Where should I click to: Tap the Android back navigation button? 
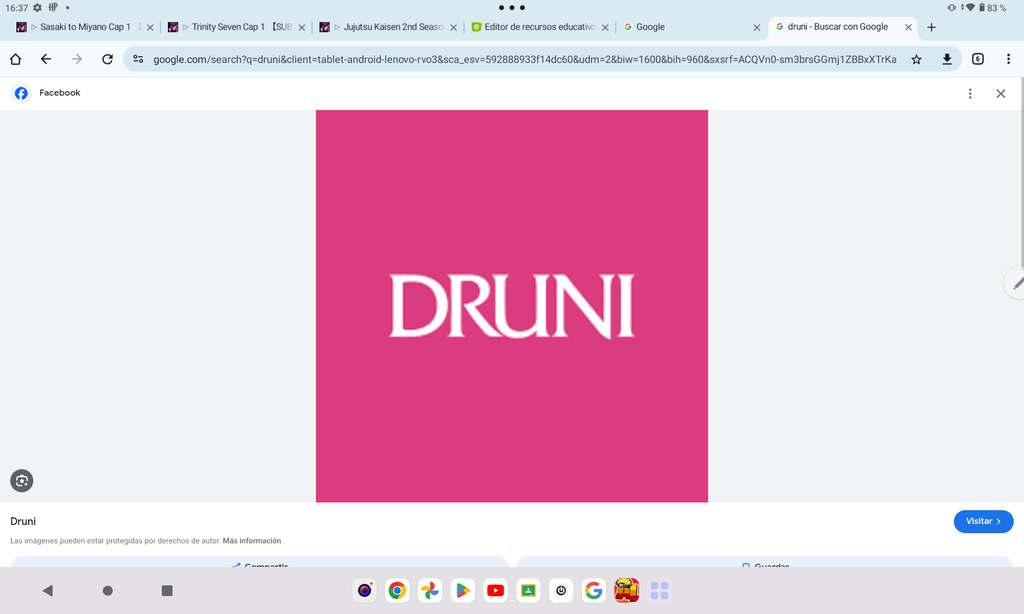point(48,590)
